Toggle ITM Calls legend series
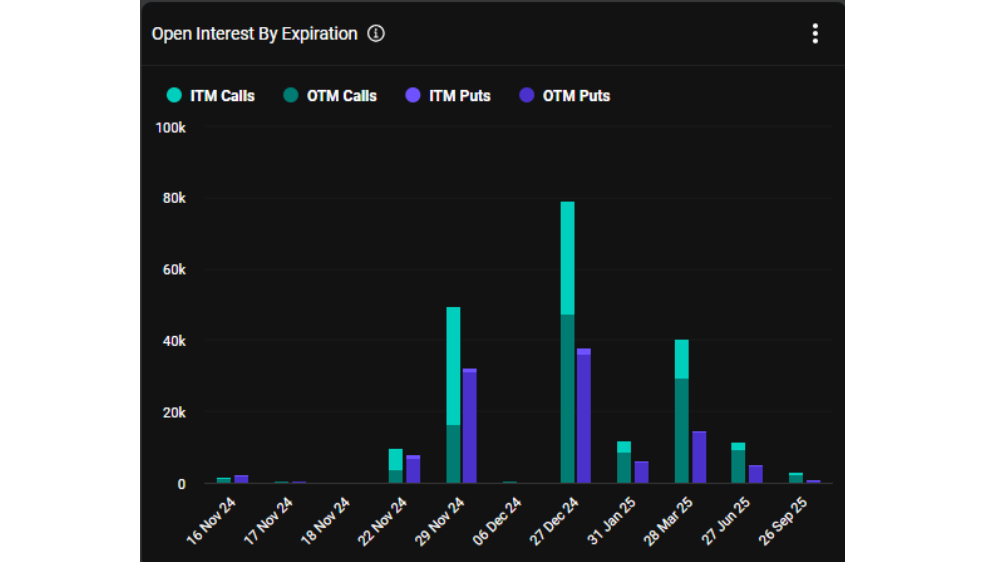The width and height of the screenshot is (1000, 562). [x=210, y=96]
